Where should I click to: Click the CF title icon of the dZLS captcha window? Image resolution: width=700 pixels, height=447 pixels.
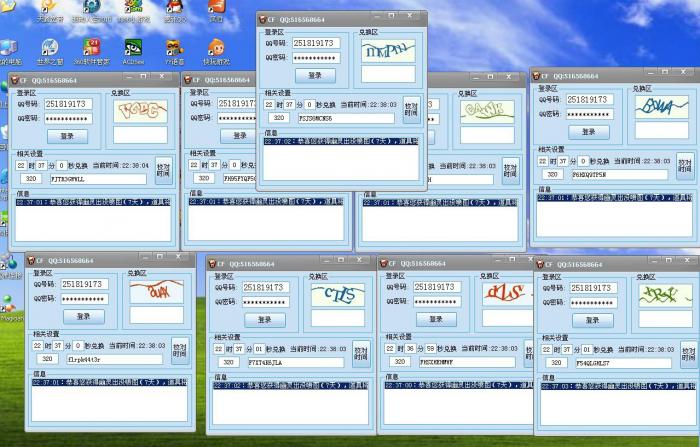click(383, 263)
